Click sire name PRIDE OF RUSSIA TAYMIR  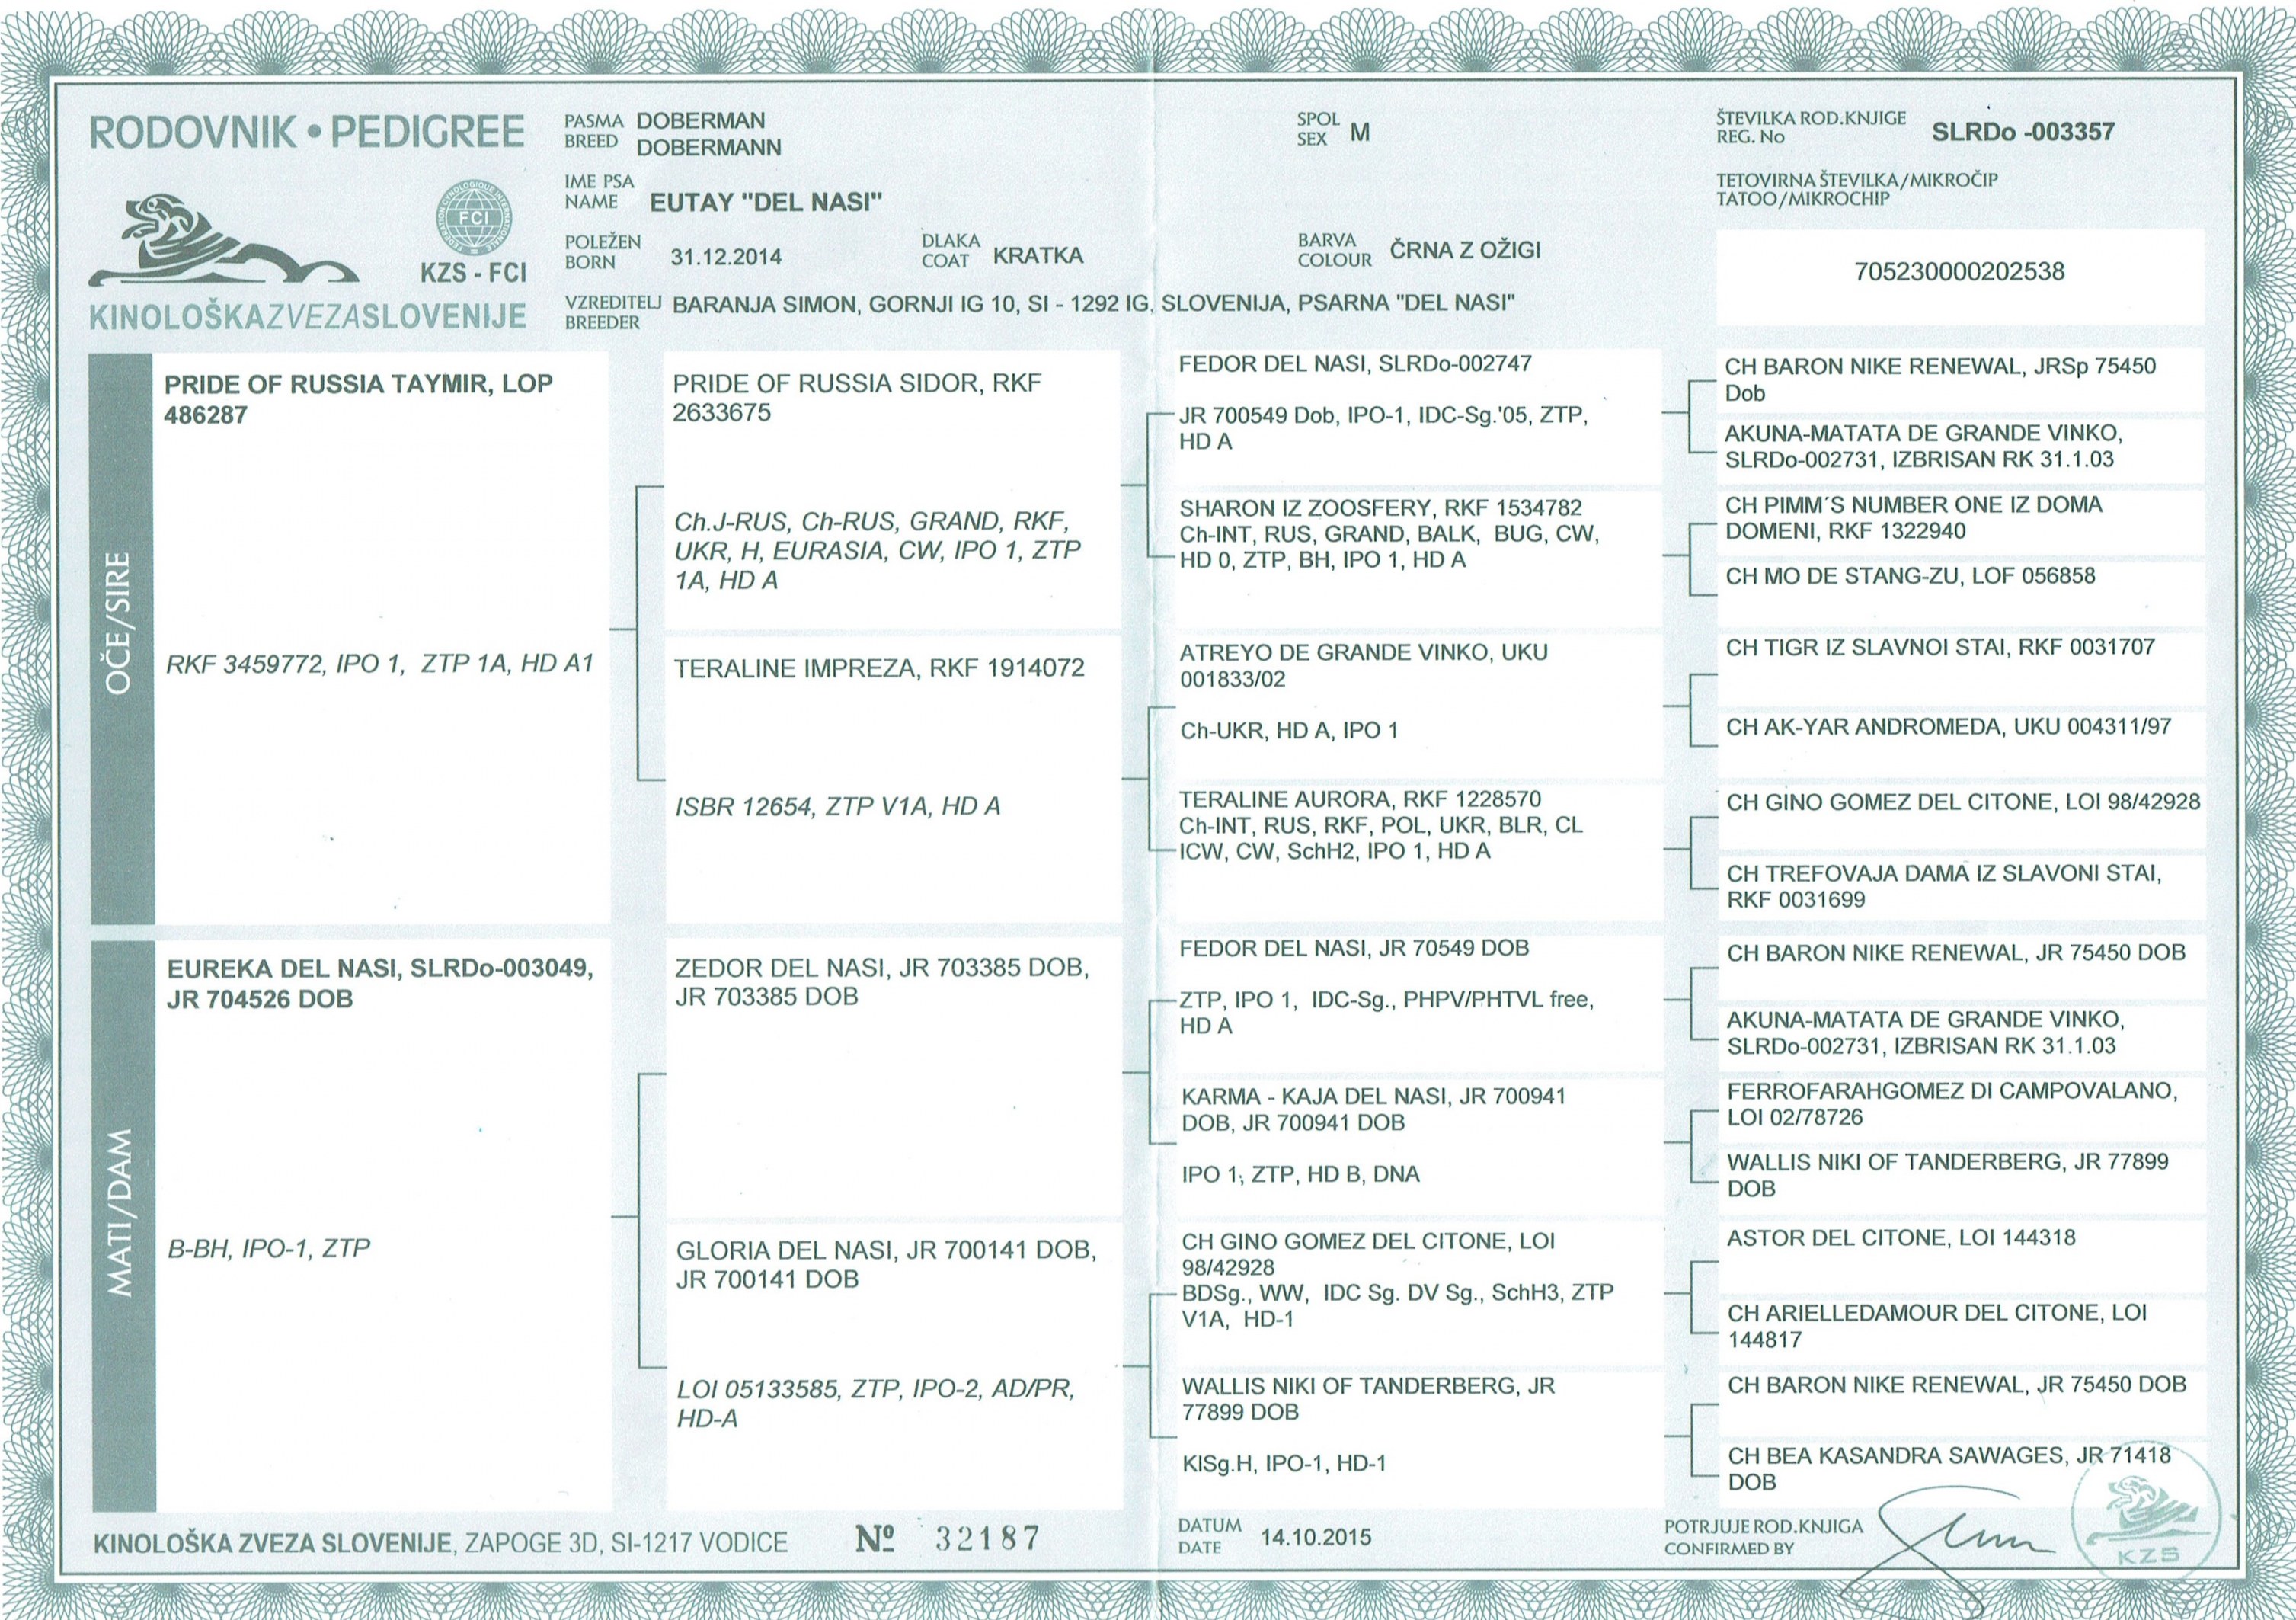pos(358,398)
